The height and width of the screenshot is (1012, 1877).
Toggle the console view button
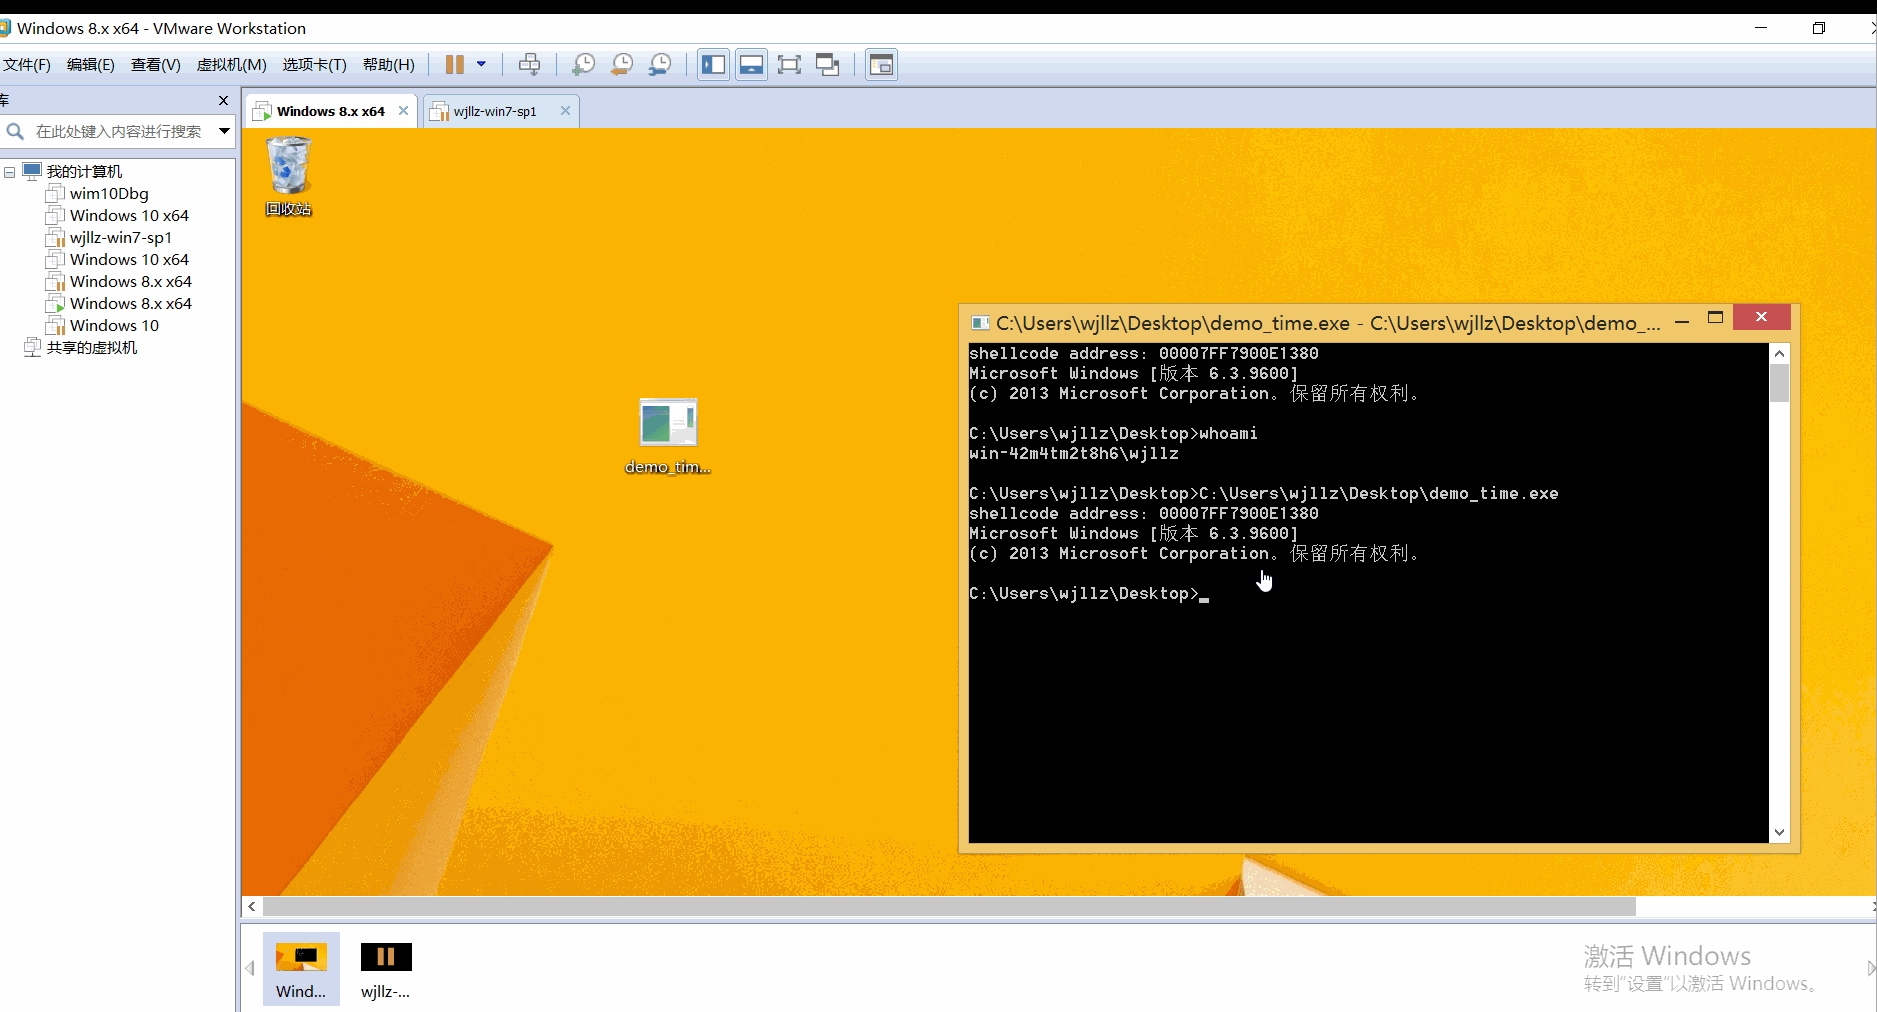coord(881,65)
